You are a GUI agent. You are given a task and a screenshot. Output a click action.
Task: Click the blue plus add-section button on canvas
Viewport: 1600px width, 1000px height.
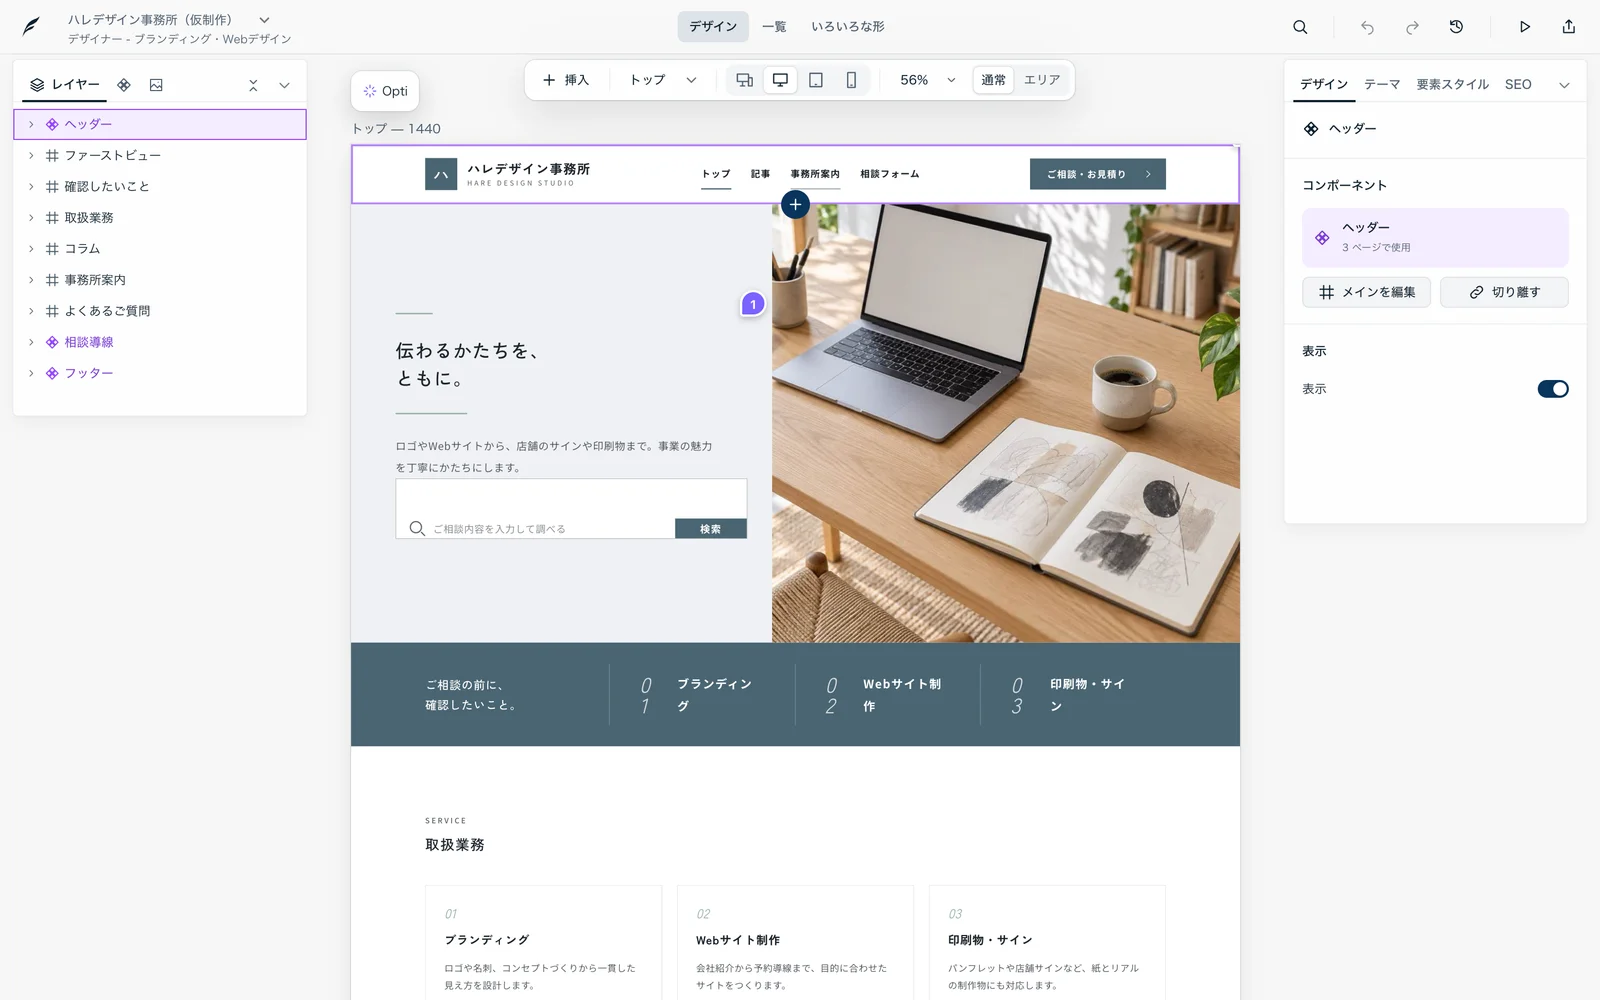795,205
